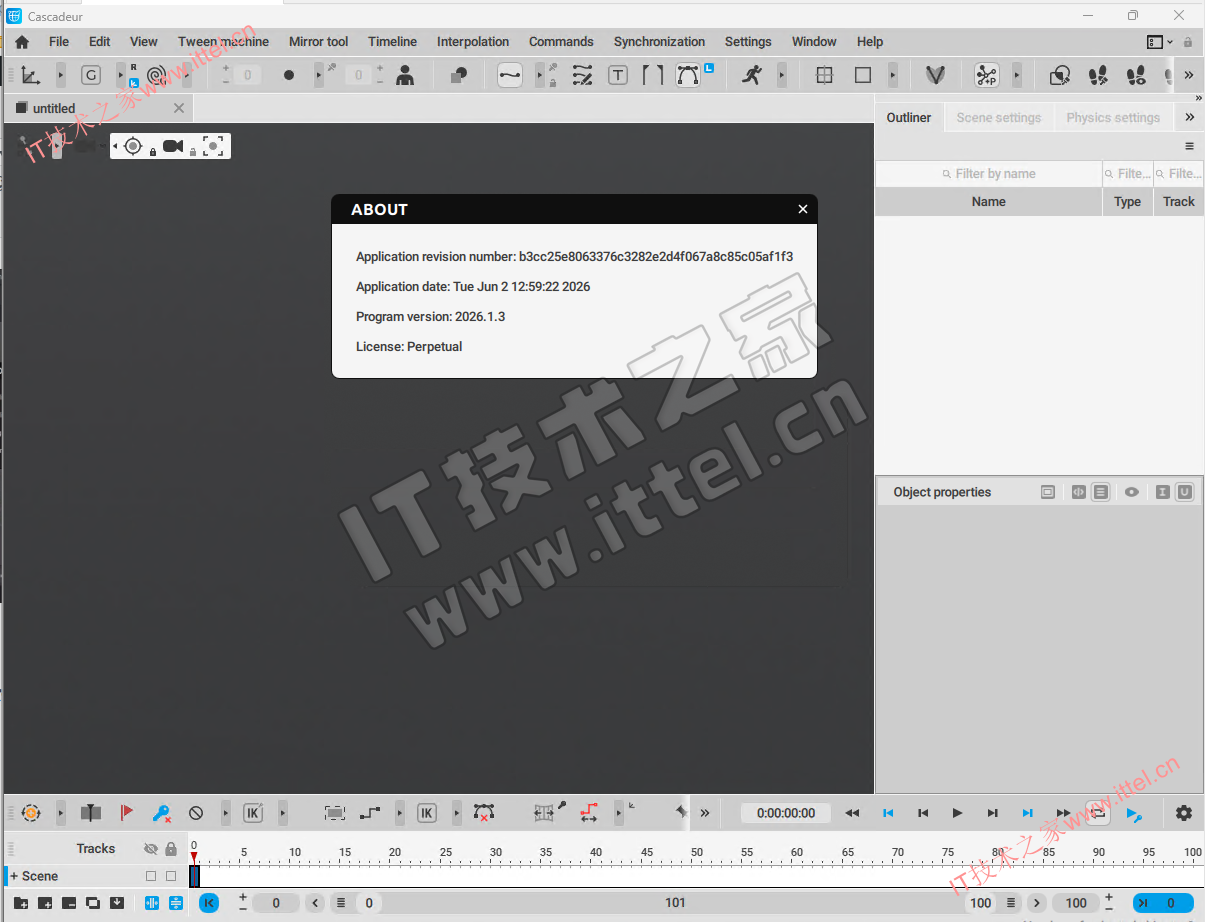Image resolution: width=1206 pixels, height=922 pixels.
Task: Toggle Scene track visibility checkbox
Action: tap(151, 876)
